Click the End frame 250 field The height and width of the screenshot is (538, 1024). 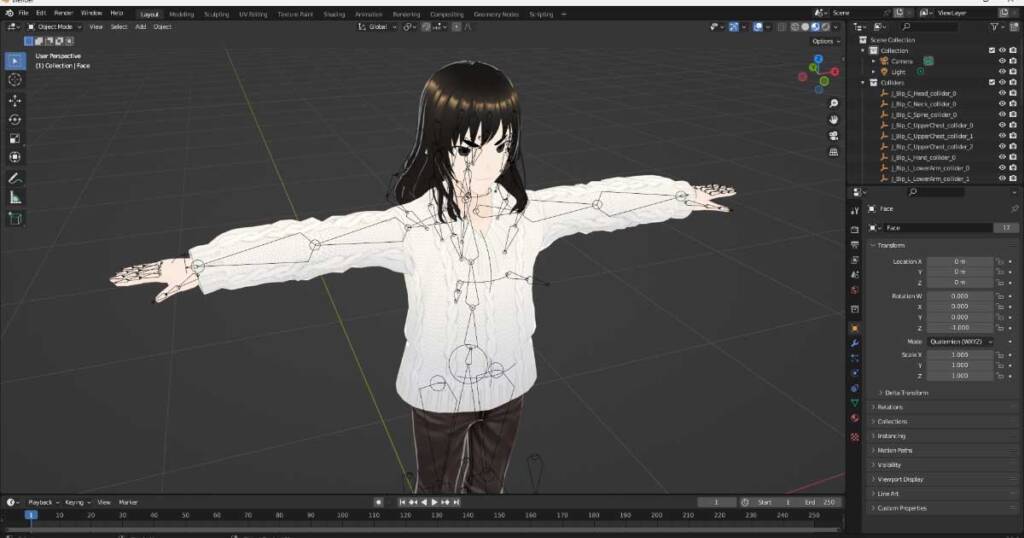pos(819,502)
